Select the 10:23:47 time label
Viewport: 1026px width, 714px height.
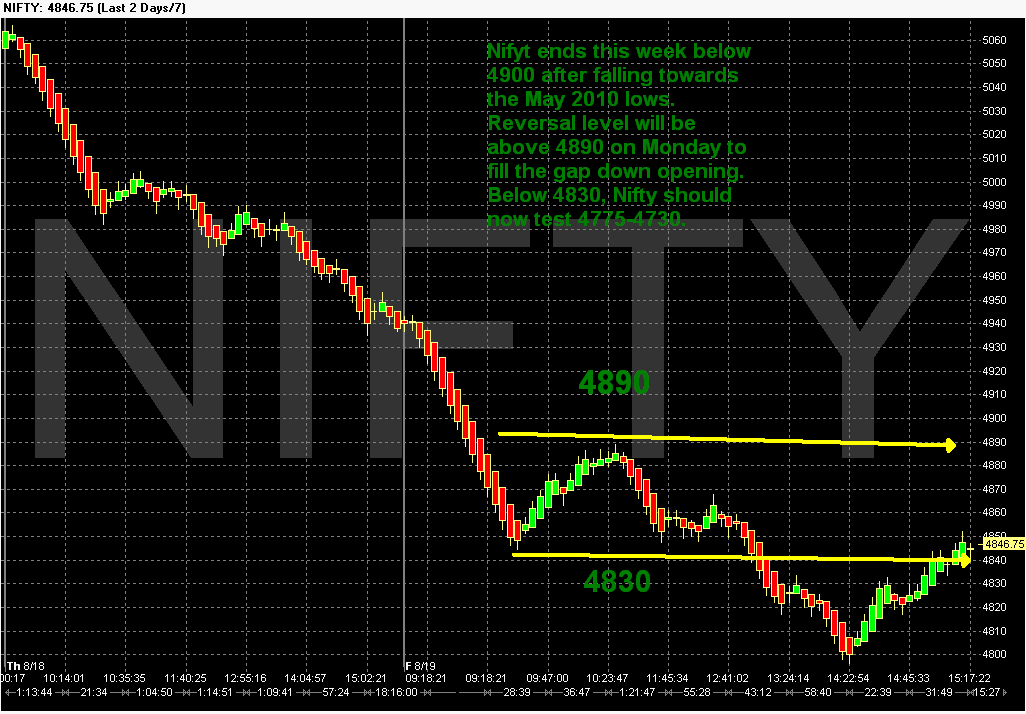(608, 678)
